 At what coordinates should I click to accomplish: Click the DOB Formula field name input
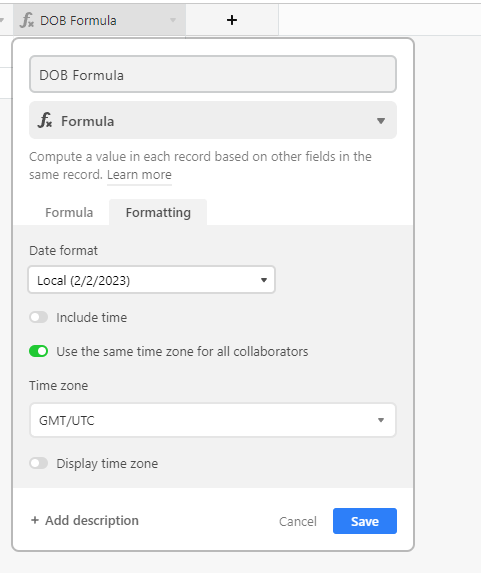click(x=213, y=74)
